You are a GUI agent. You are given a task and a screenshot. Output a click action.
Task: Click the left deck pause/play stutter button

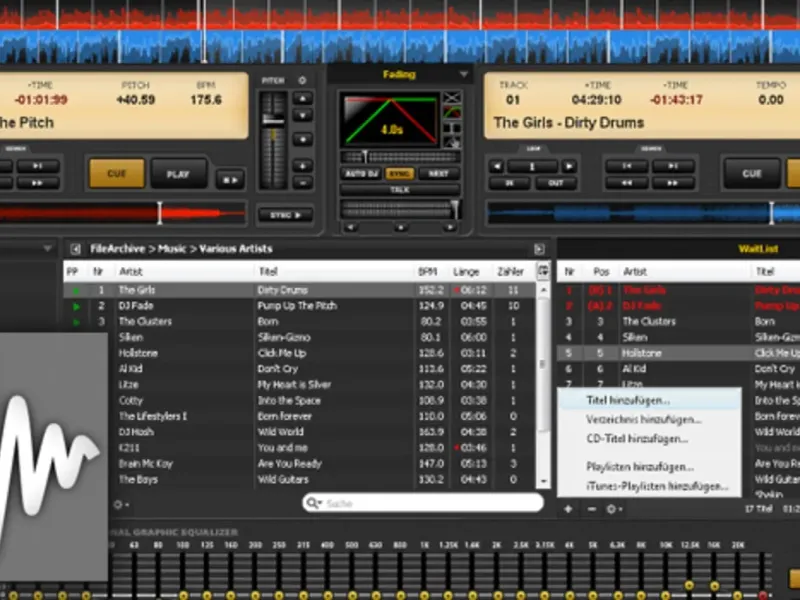click(230, 180)
